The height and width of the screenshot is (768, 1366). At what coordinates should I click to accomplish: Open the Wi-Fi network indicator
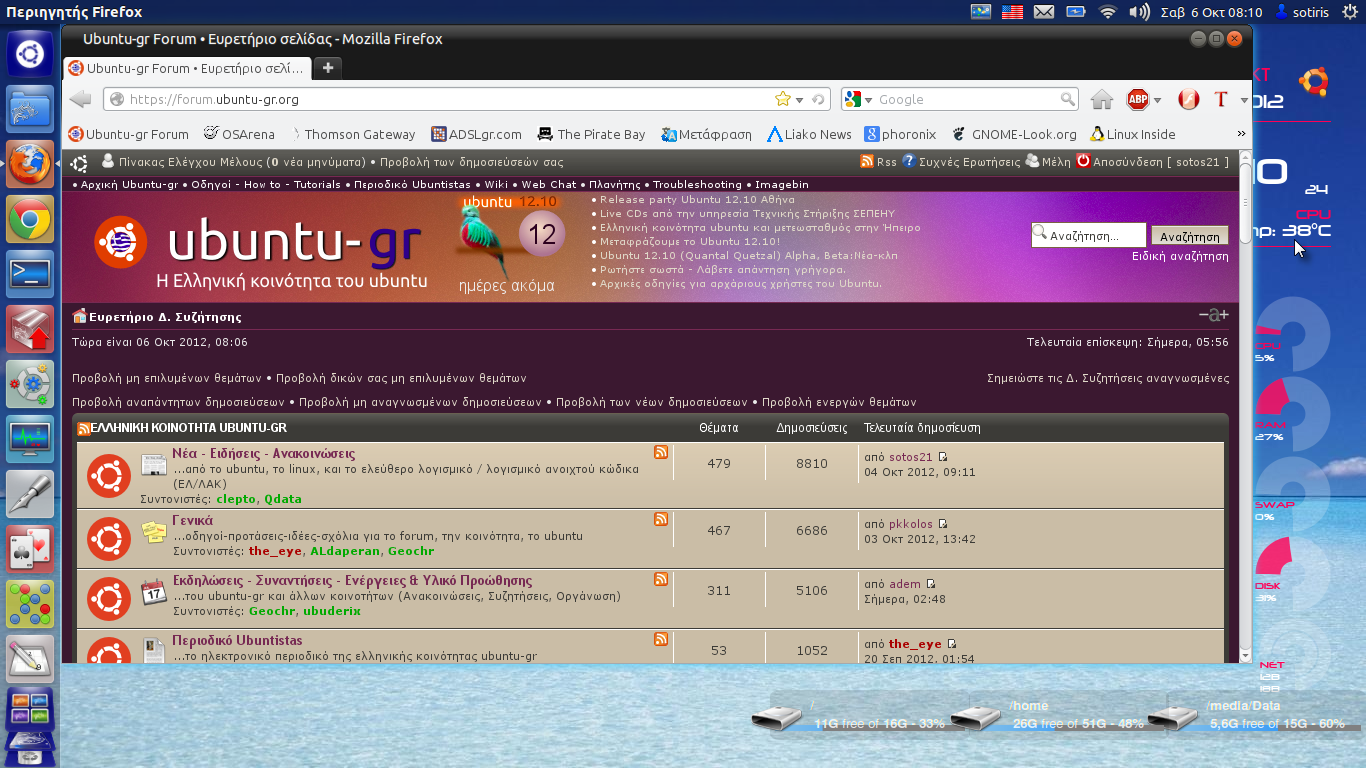pos(1107,12)
